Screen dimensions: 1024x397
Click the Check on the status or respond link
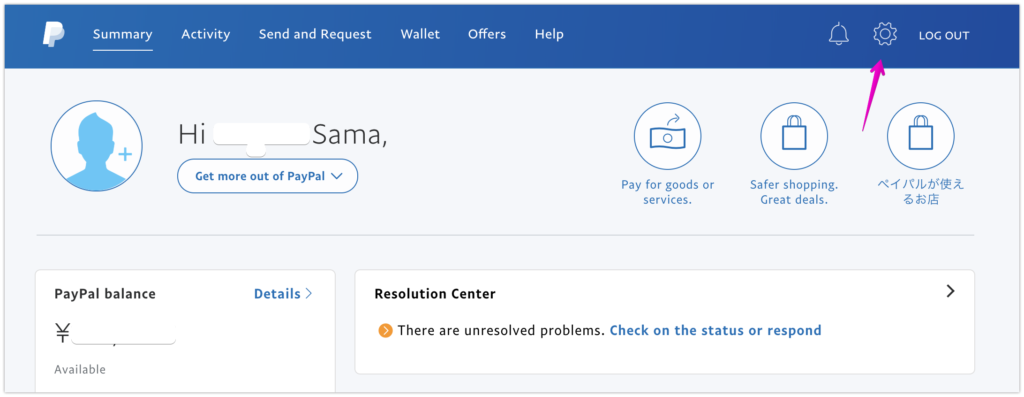pos(715,330)
